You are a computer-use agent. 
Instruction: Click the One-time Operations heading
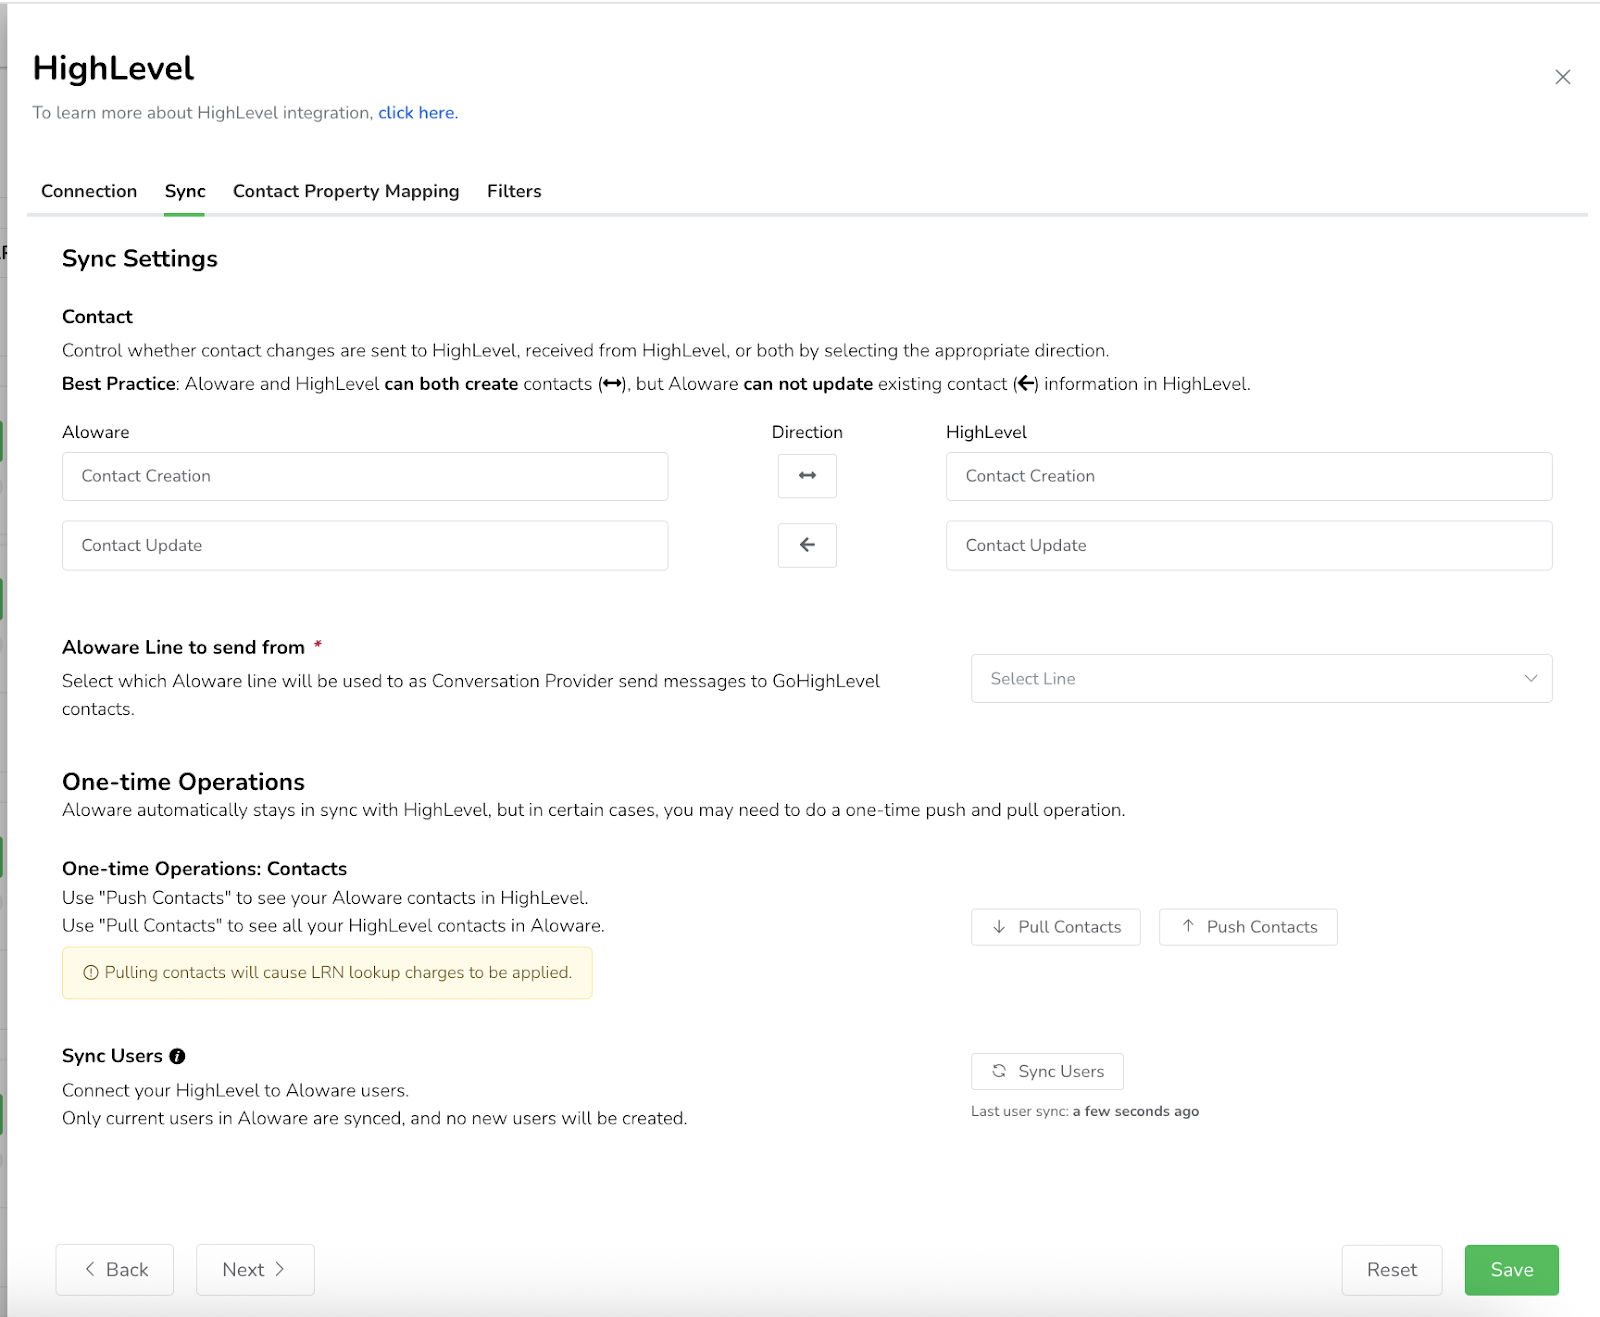183,782
